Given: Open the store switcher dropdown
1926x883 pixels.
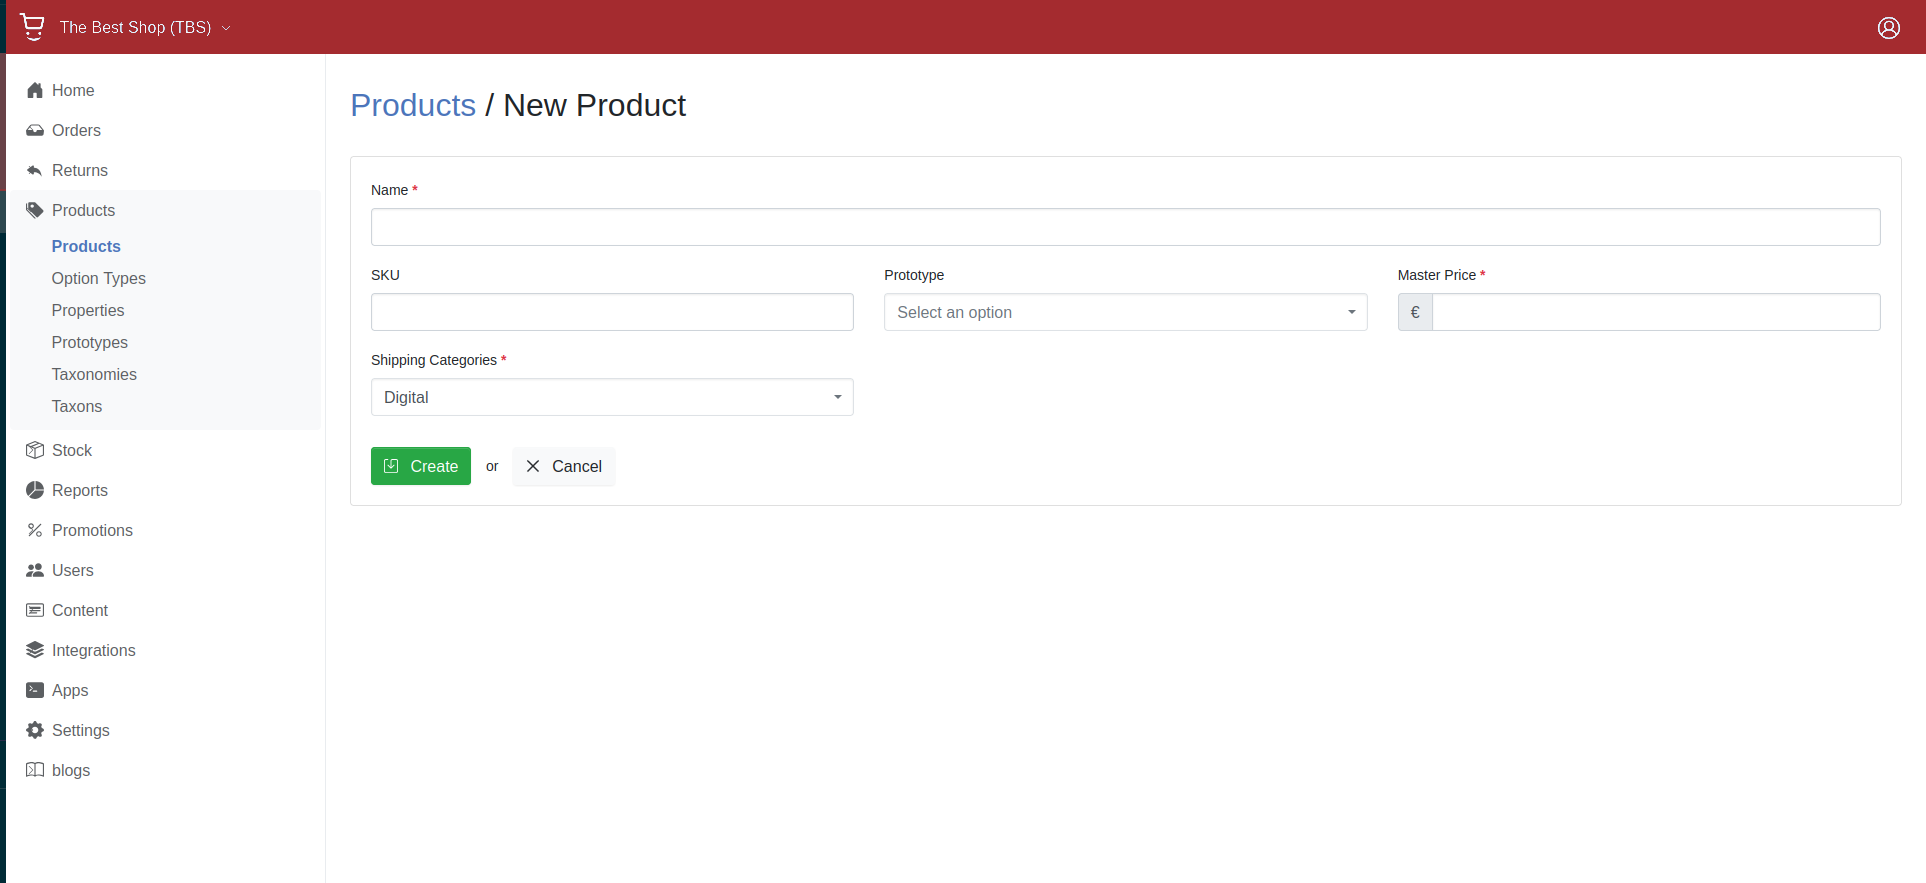Looking at the screenshot, I should [145, 28].
